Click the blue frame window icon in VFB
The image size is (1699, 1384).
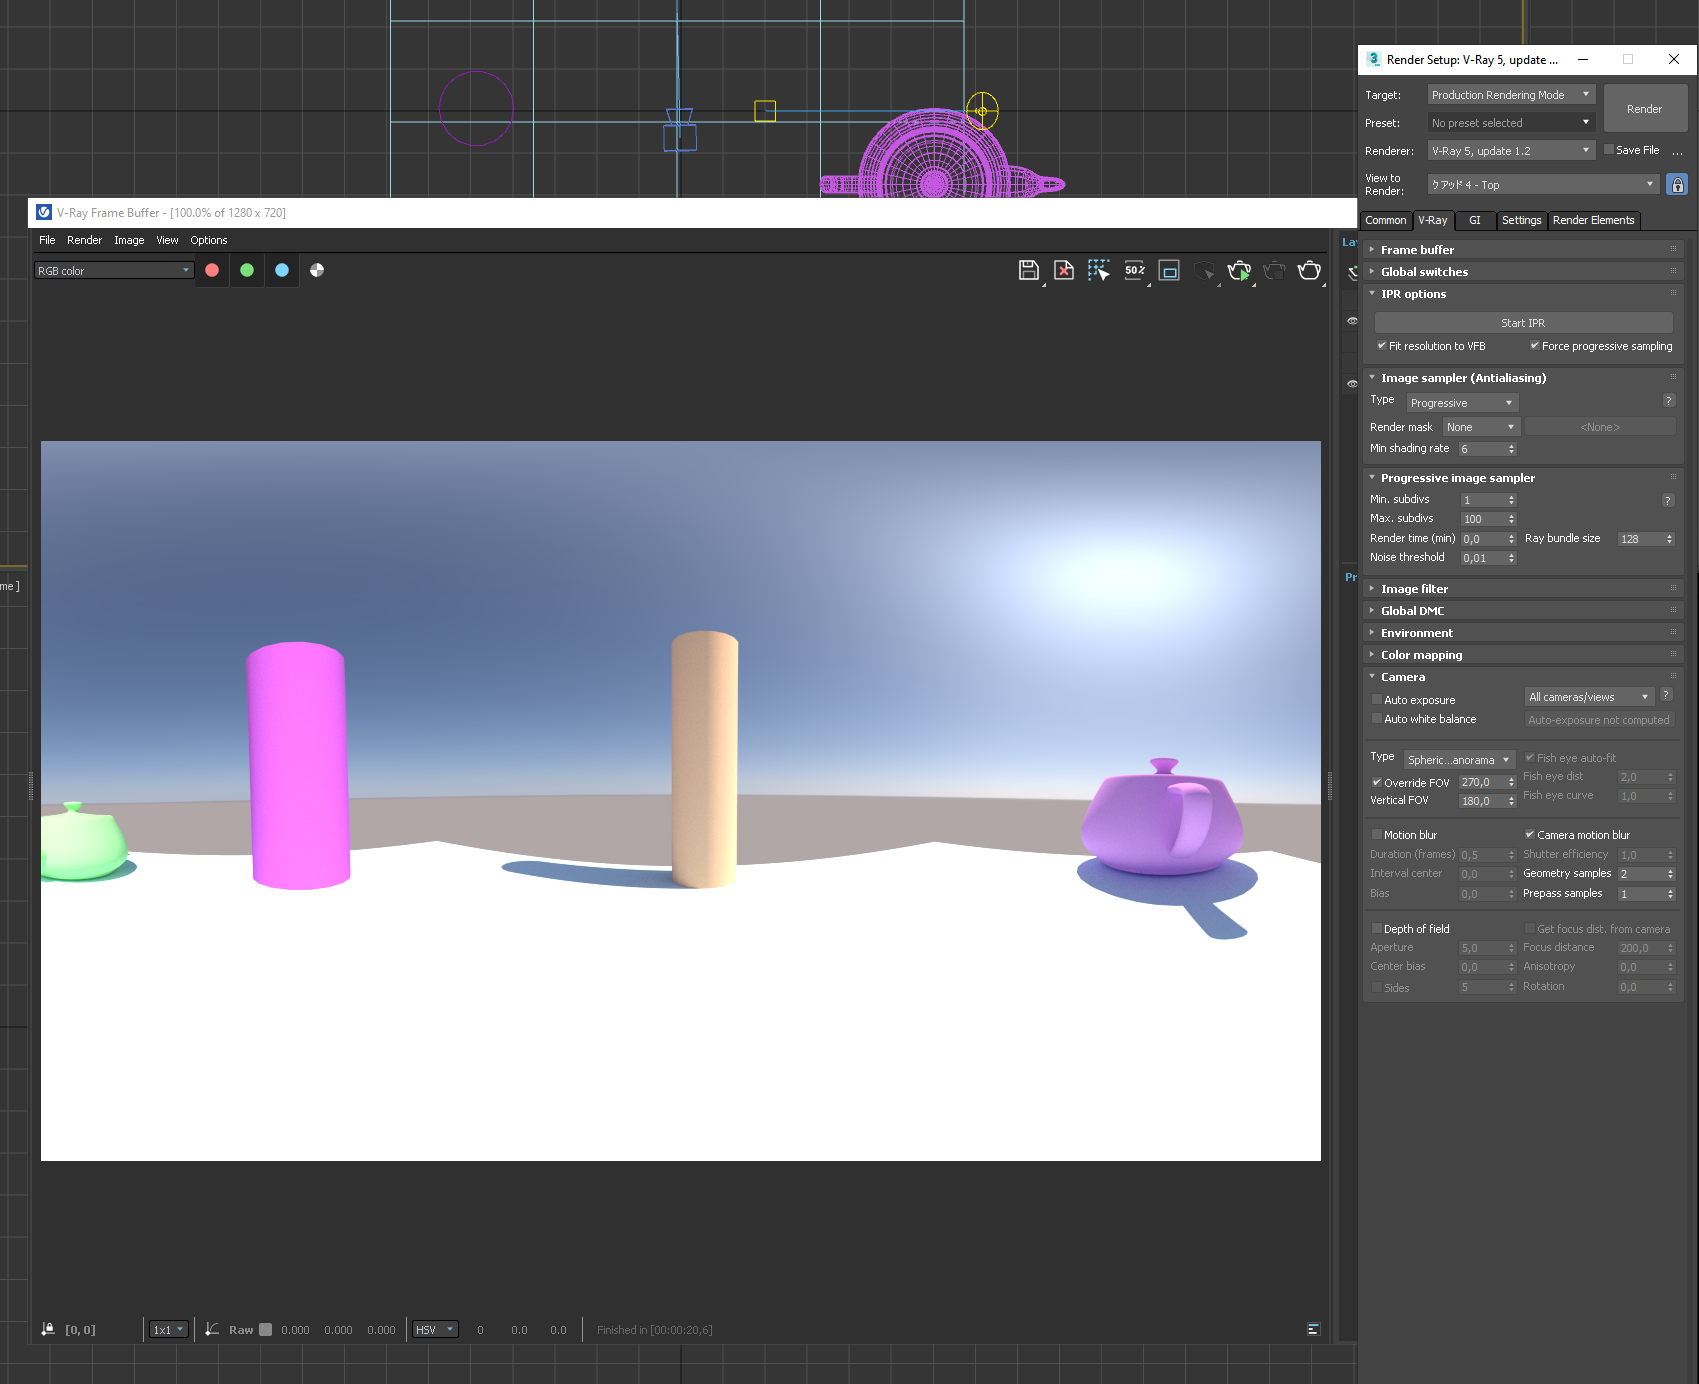[1169, 270]
